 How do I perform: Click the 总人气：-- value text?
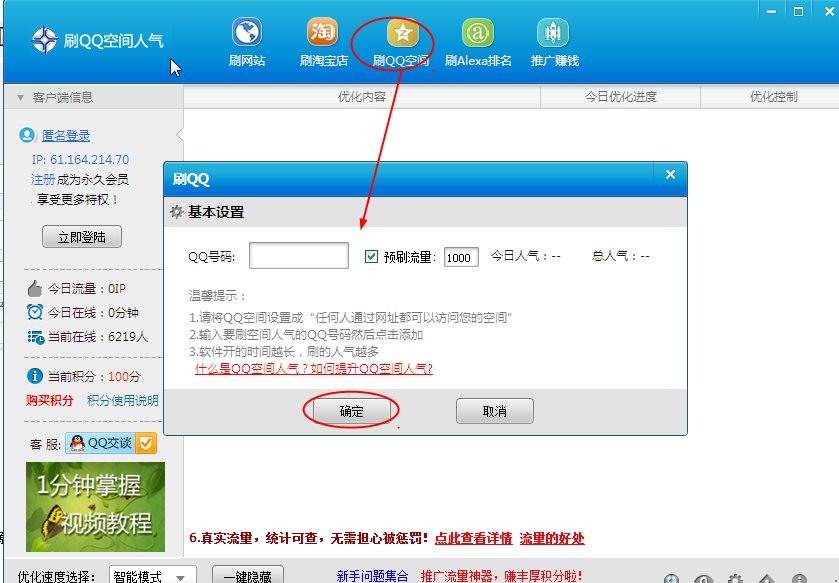pyautogui.click(x=621, y=256)
